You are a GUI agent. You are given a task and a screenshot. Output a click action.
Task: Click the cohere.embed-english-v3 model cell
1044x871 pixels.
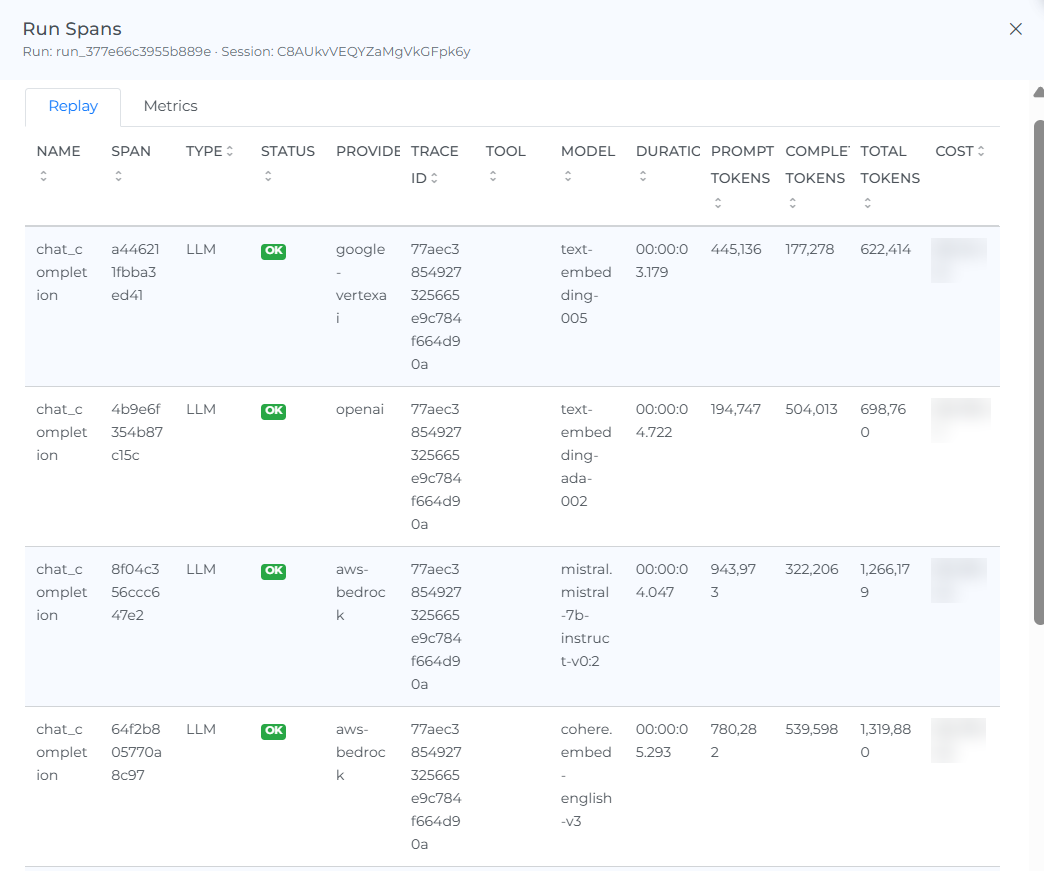pos(587,774)
